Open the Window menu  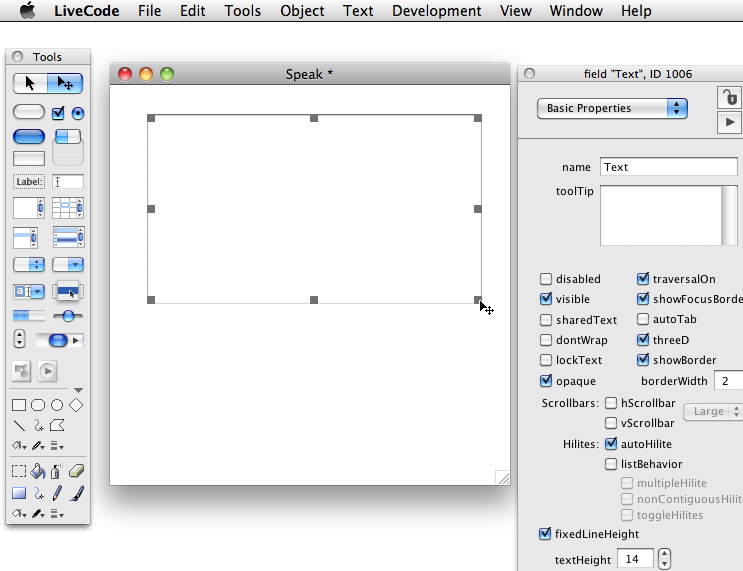(576, 10)
